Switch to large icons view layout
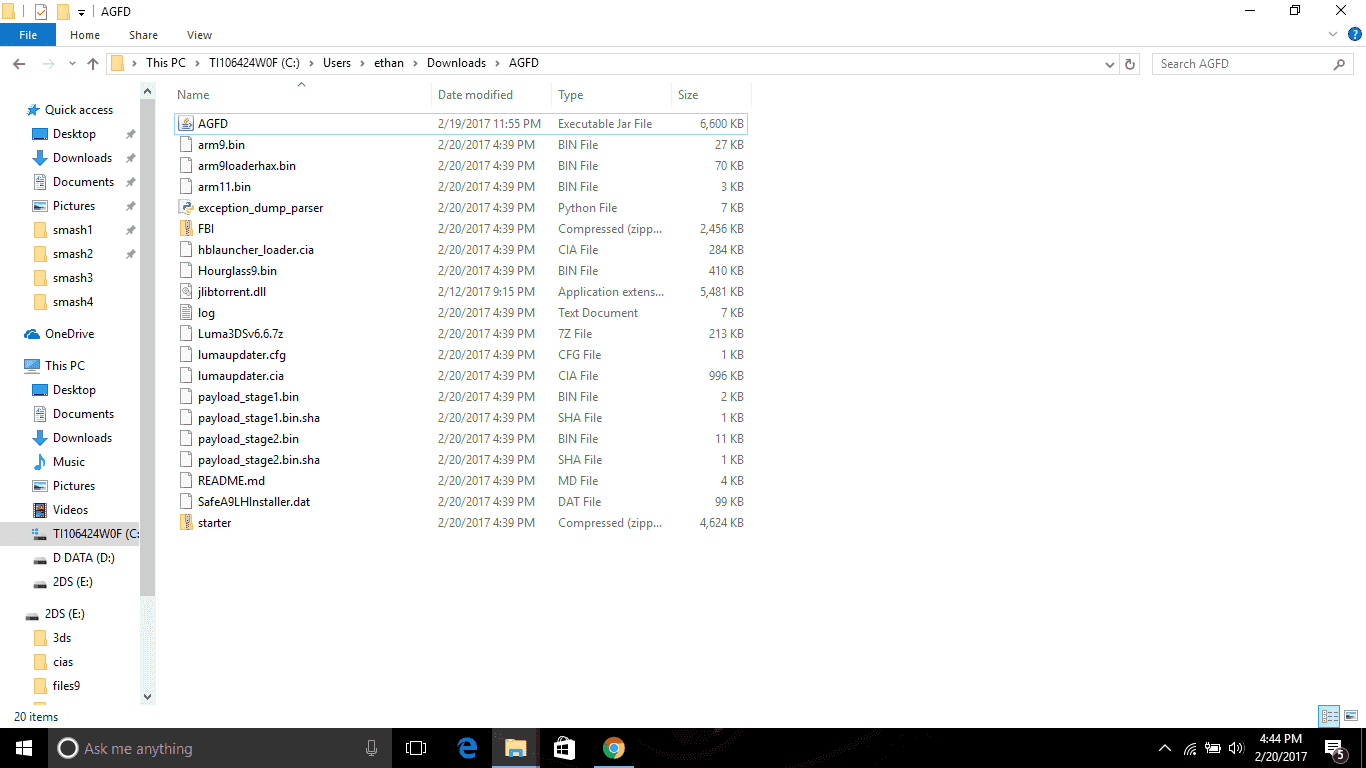The width and height of the screenshot is (1366, 768). [1351, 716]
